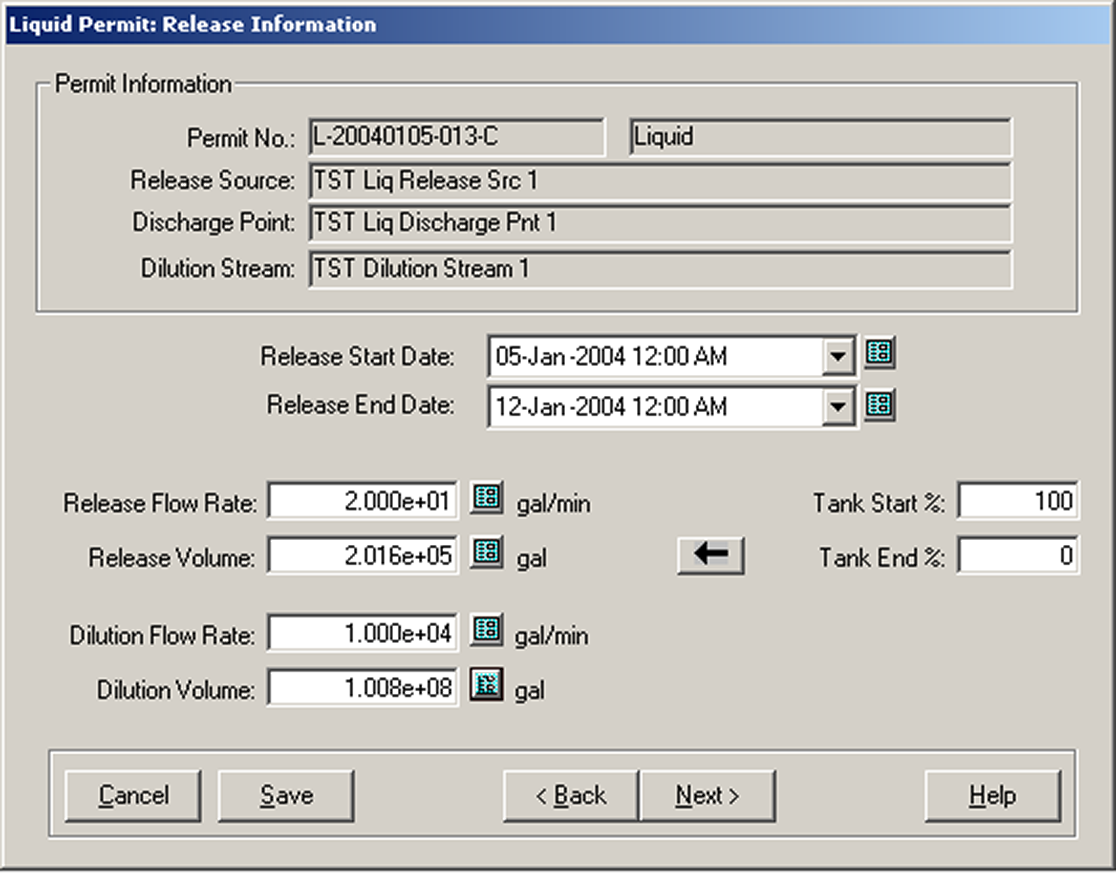The height and width of the screenshot is (873, 1116).
Task: Click the calculator icon beside the first gal/min field
Action: pyautogui.click(x=487, y=497)
